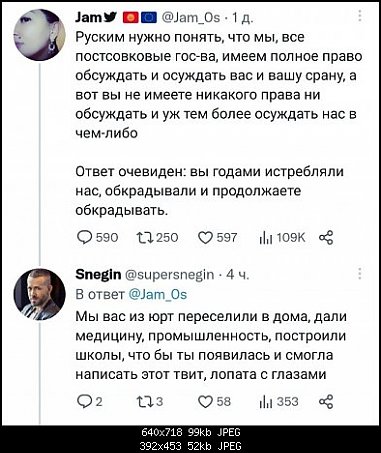Open the @Jam_Os mention link in reply
Image resolution: width=381 pixels, height=453 pixels.
[158, 295]
